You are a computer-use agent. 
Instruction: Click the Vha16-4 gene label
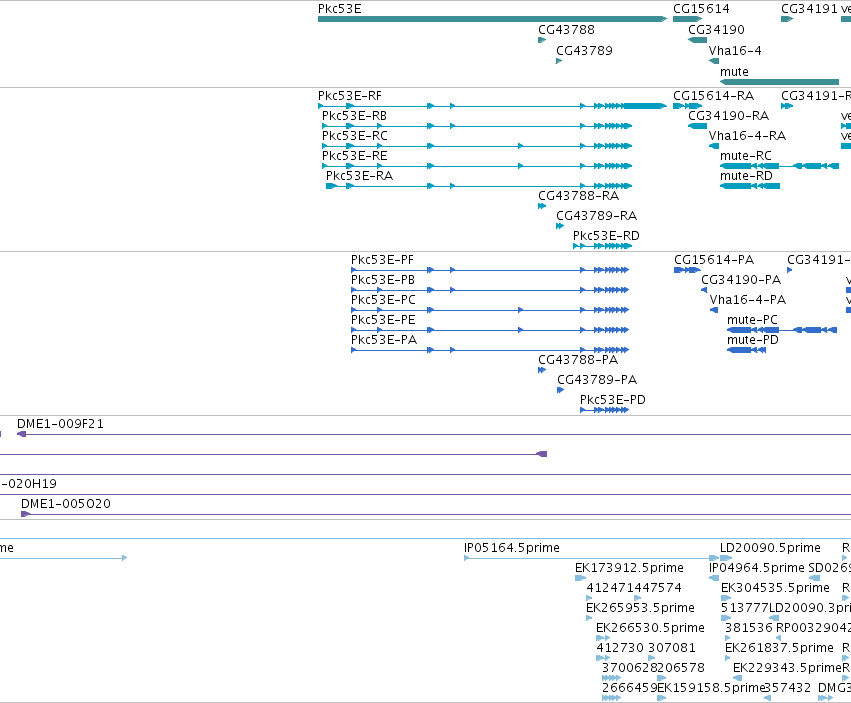coord(735,51)
